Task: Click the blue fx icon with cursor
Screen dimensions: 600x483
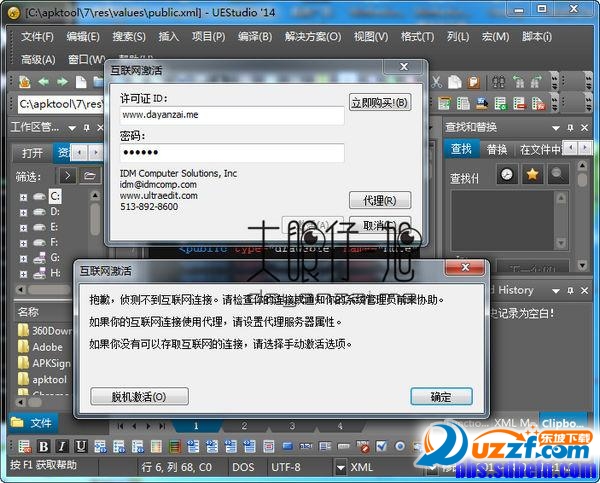Action: [482, 103]
